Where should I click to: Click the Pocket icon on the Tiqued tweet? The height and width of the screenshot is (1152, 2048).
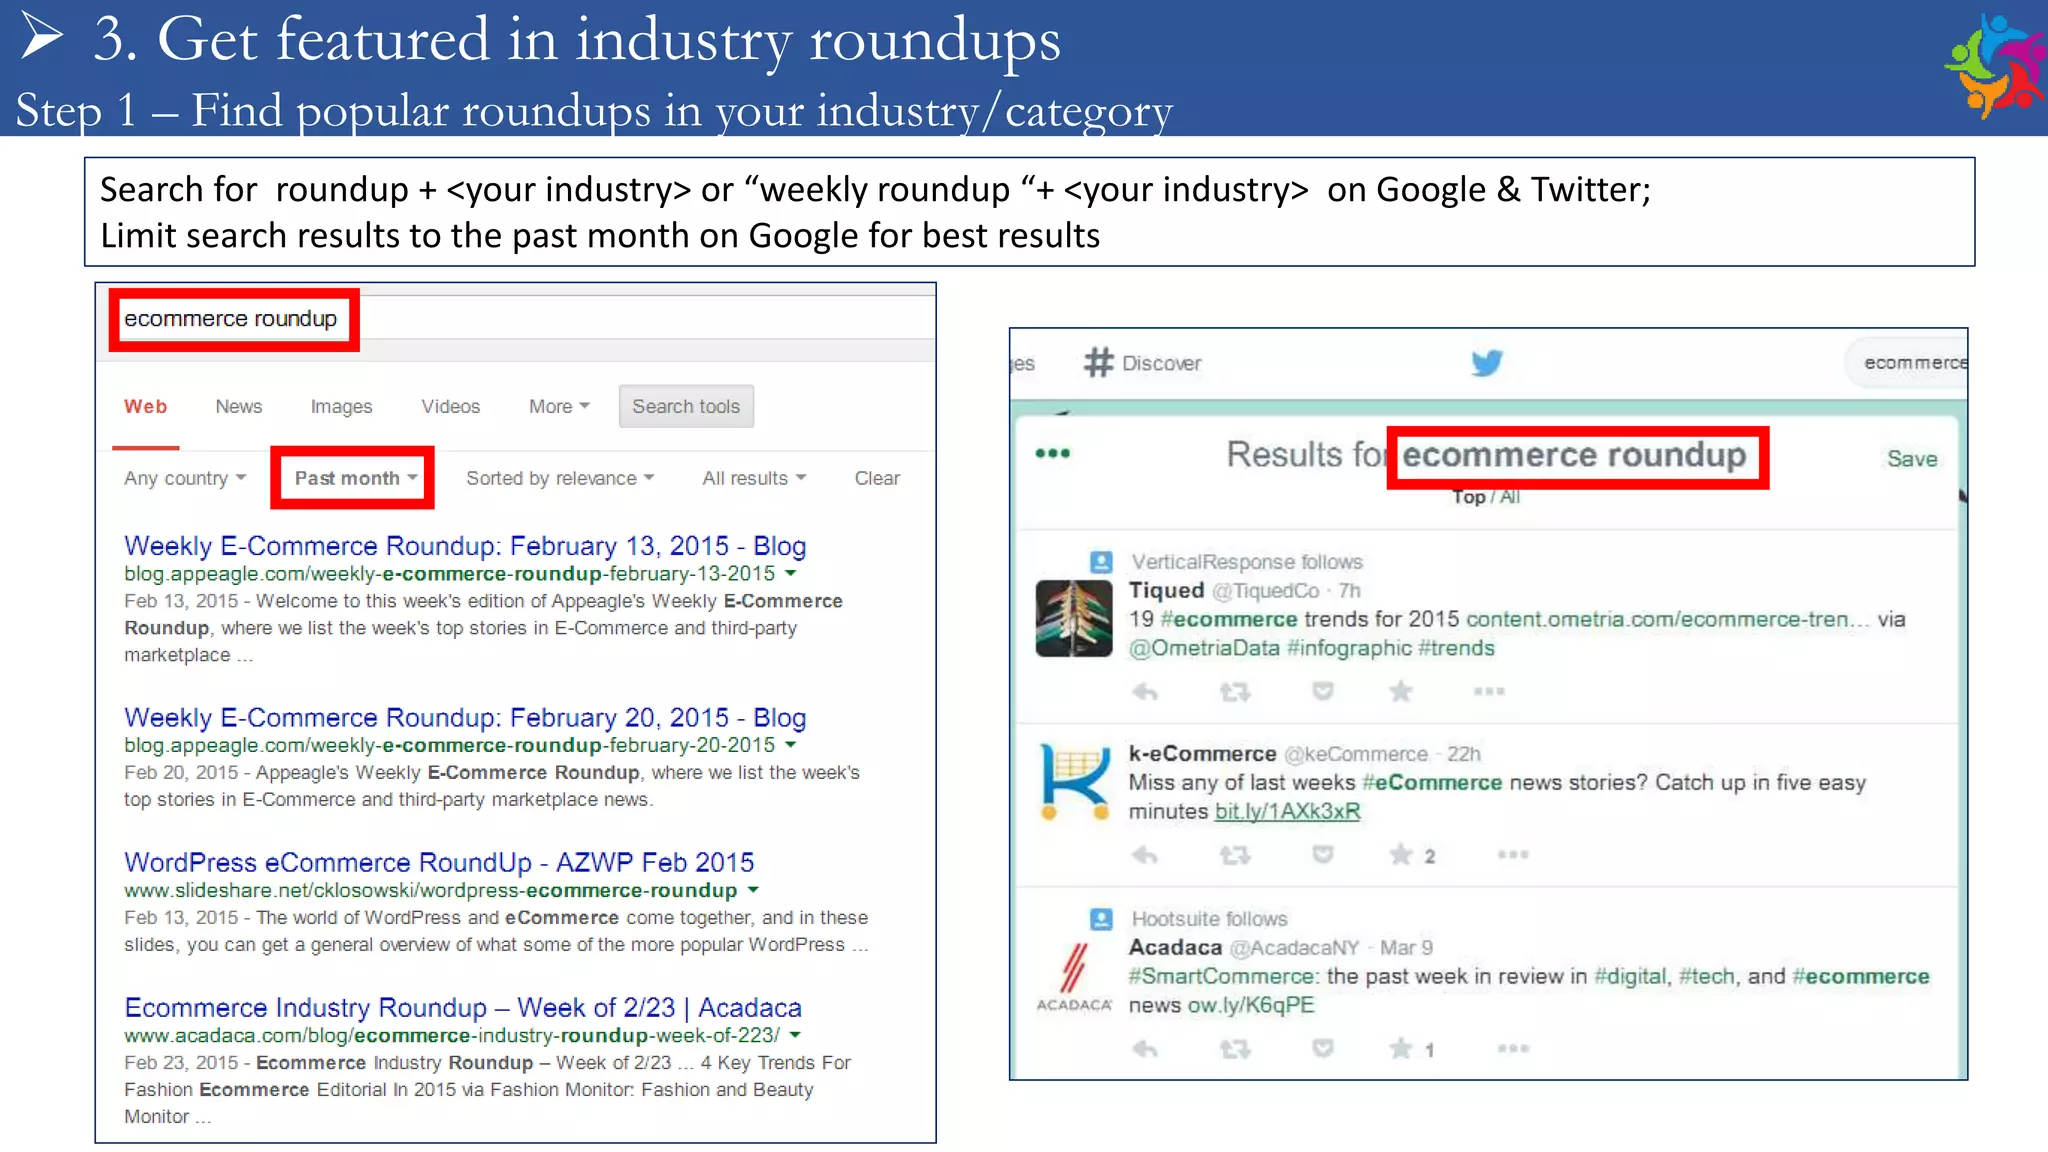pyautogui.click(x=1322, y=691)
